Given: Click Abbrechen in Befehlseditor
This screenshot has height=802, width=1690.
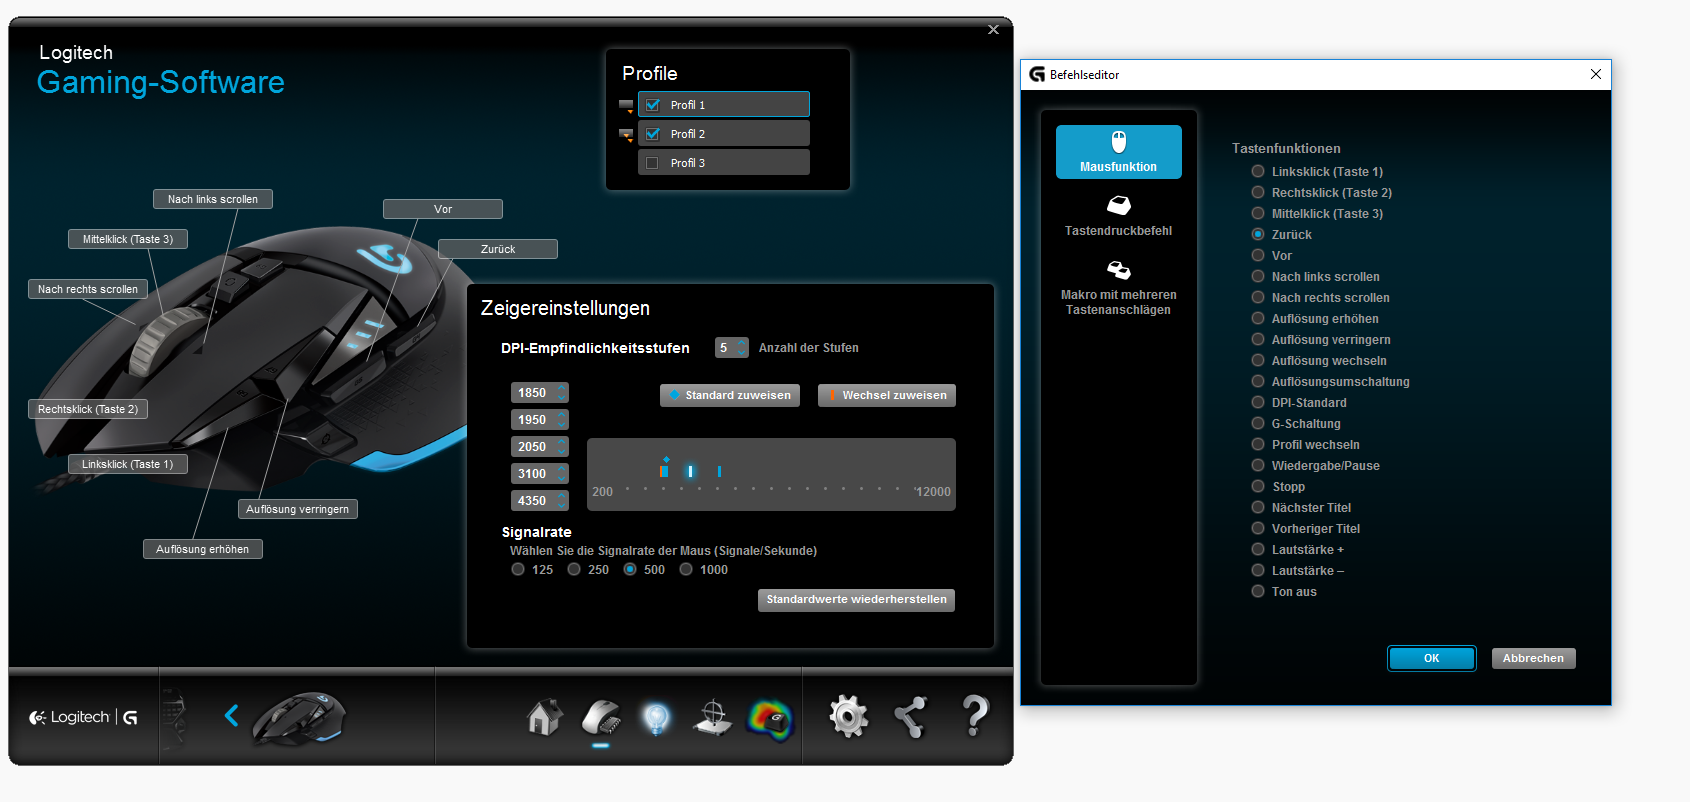Looking at the screenshot, I should tap(1533, 658).
